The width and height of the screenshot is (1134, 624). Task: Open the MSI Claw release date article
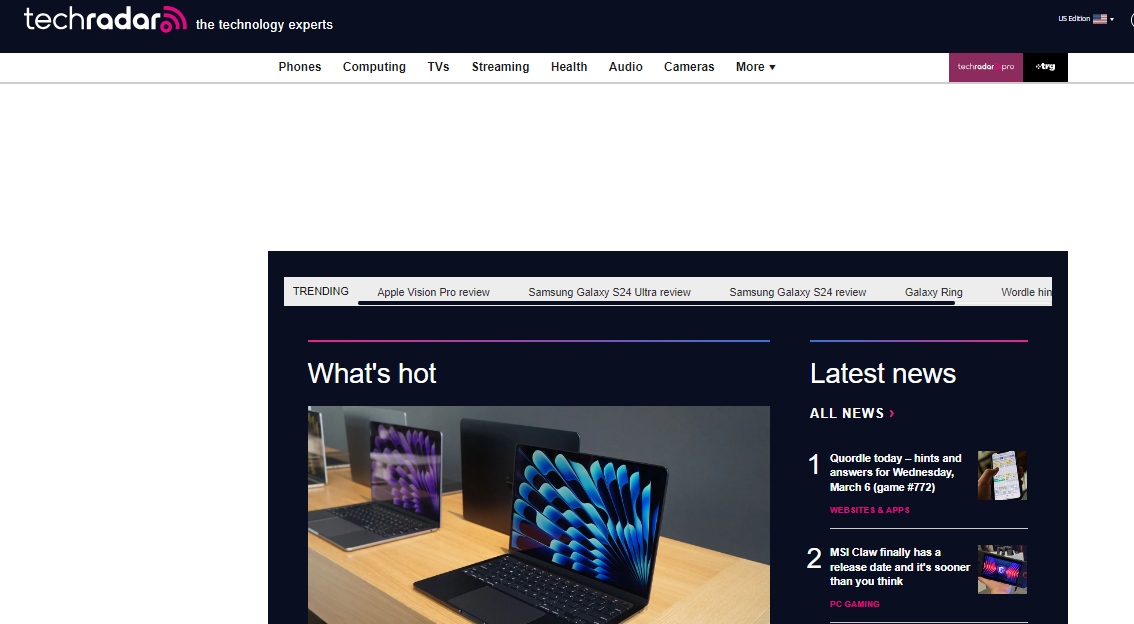coord(900,566)
